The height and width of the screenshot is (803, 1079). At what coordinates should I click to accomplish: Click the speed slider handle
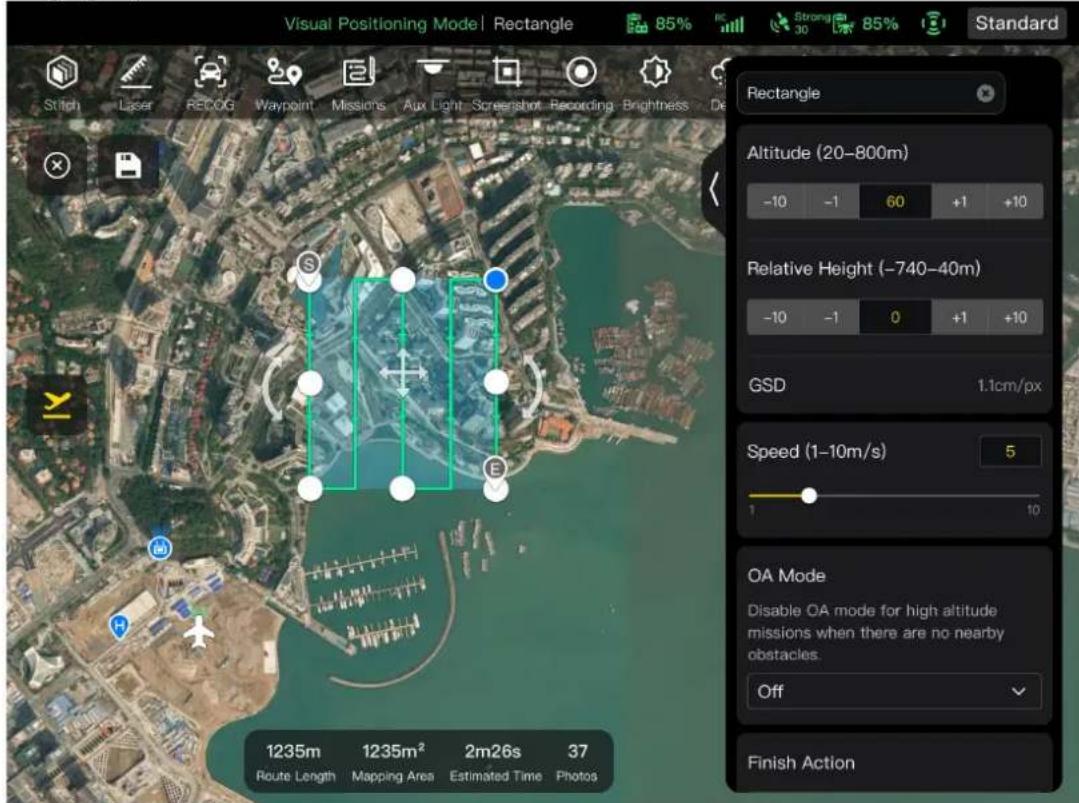(809, 495)
